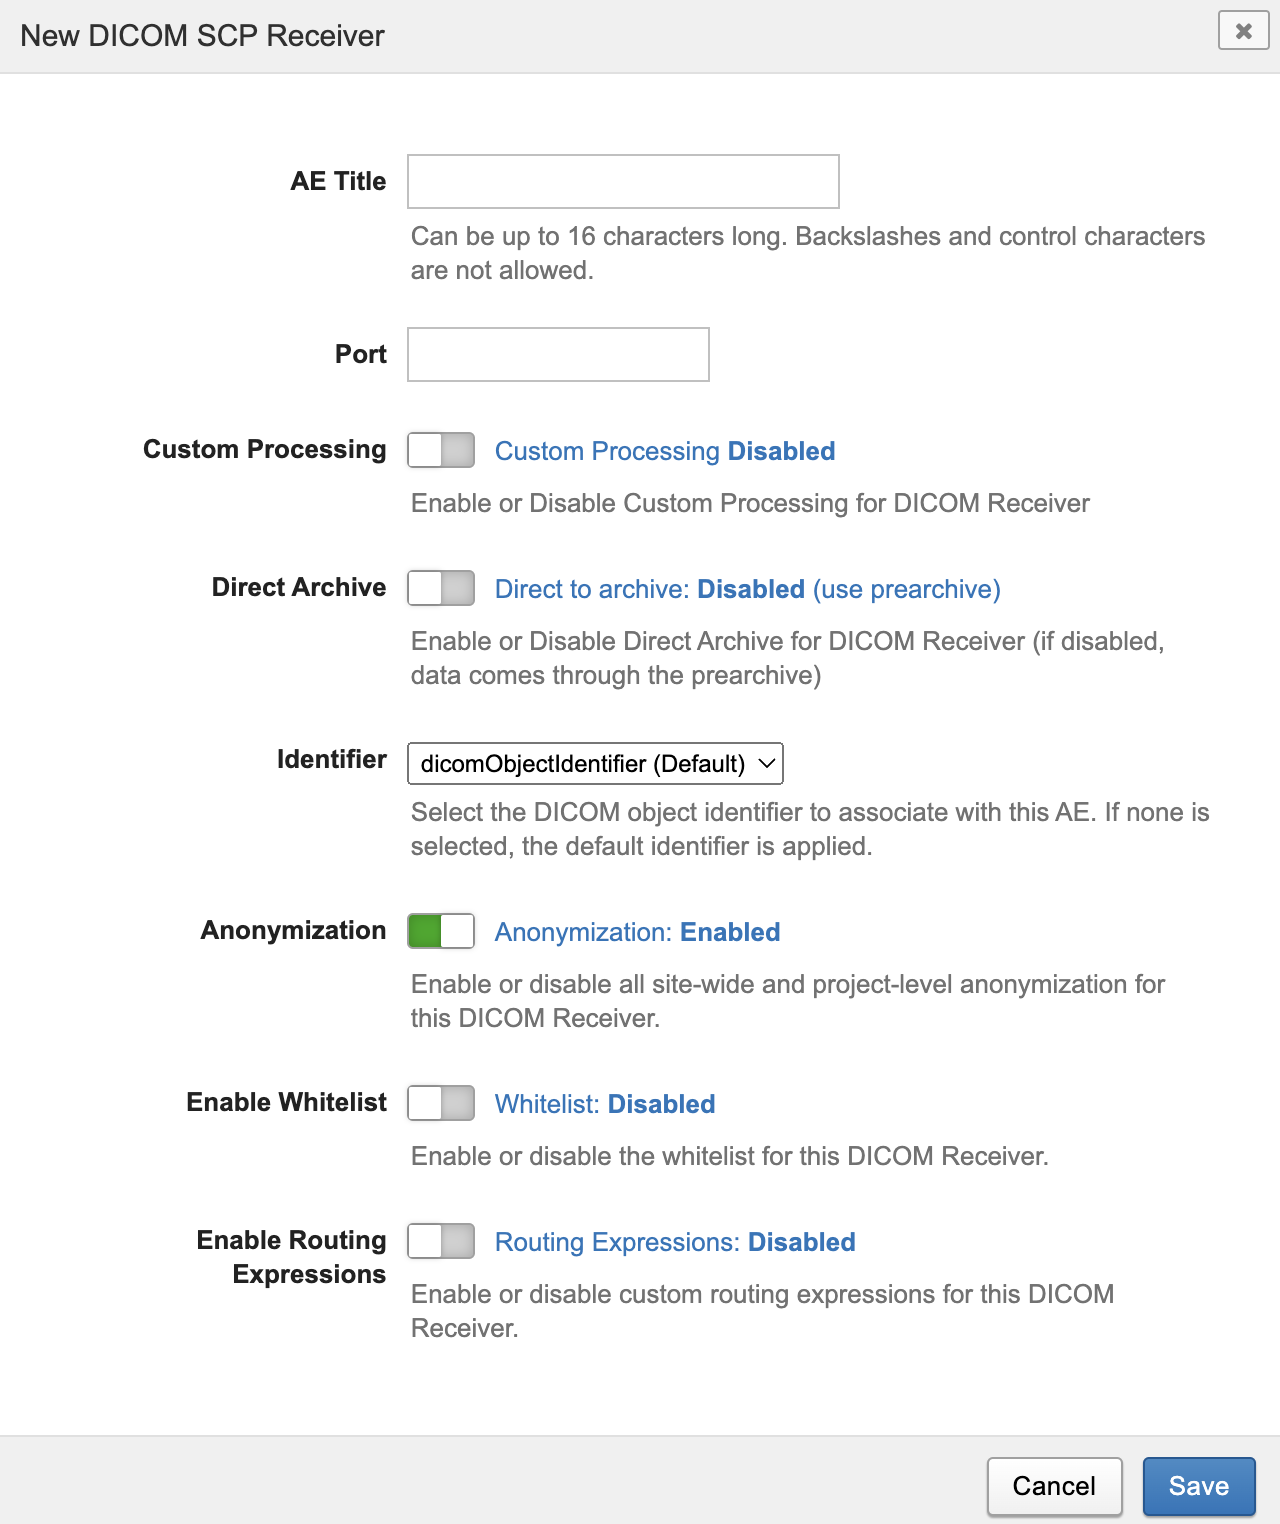Click the 'Anonymization: Enabled' label
The image size is (1280, 1524).
637,932
